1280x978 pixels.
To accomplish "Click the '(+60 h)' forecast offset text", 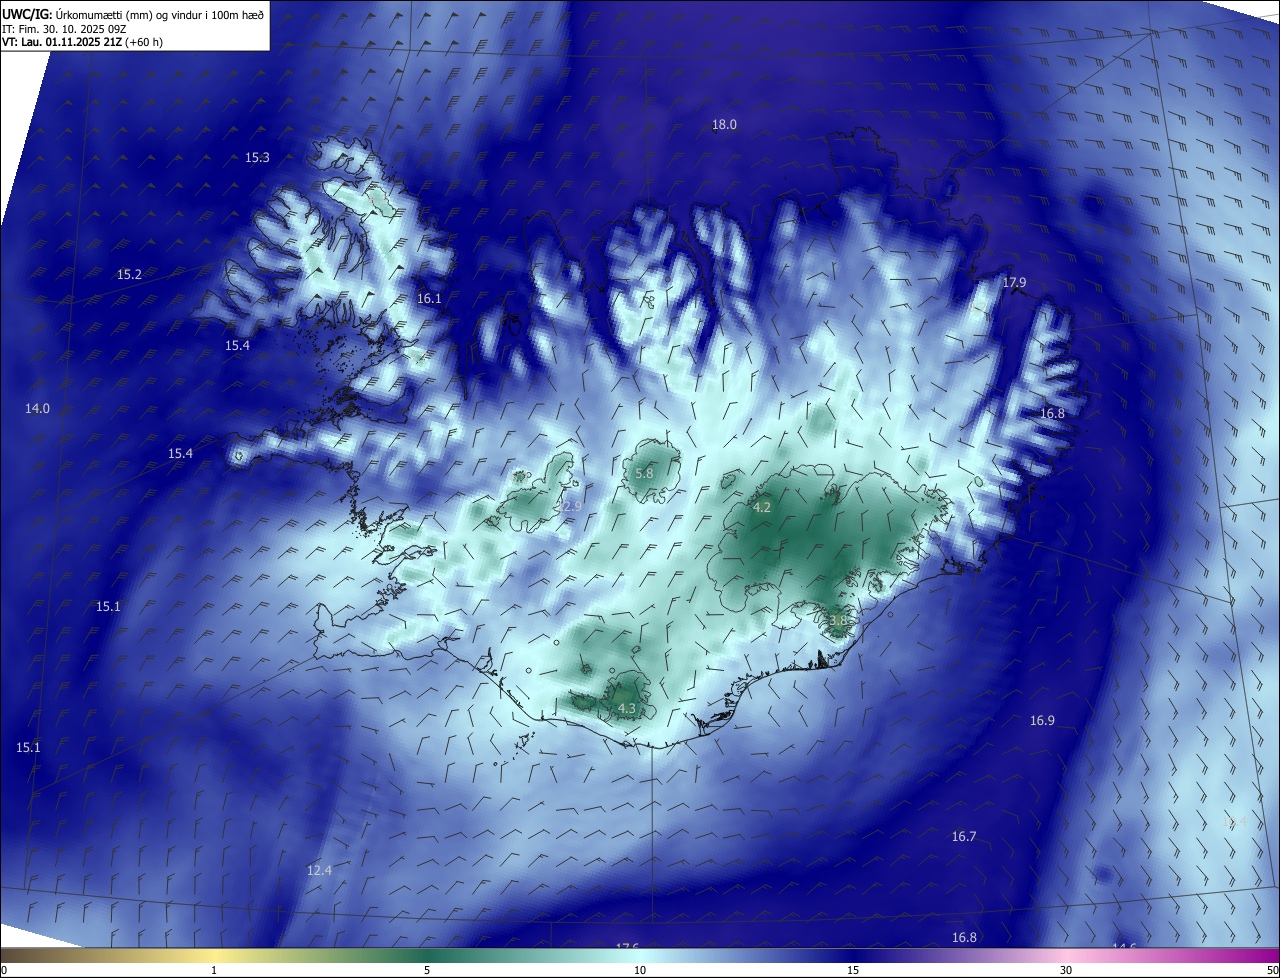I will (x=143, y=42).
